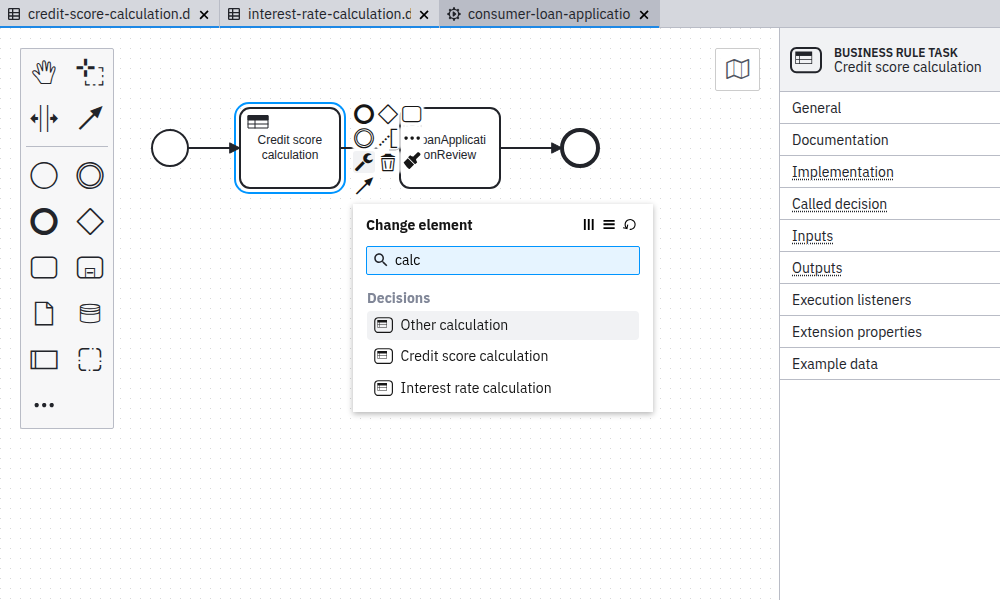The width and height of the screenshot is (1000, 600).
Task: Click the search field in Change element popup
Action: coord(502,260)
